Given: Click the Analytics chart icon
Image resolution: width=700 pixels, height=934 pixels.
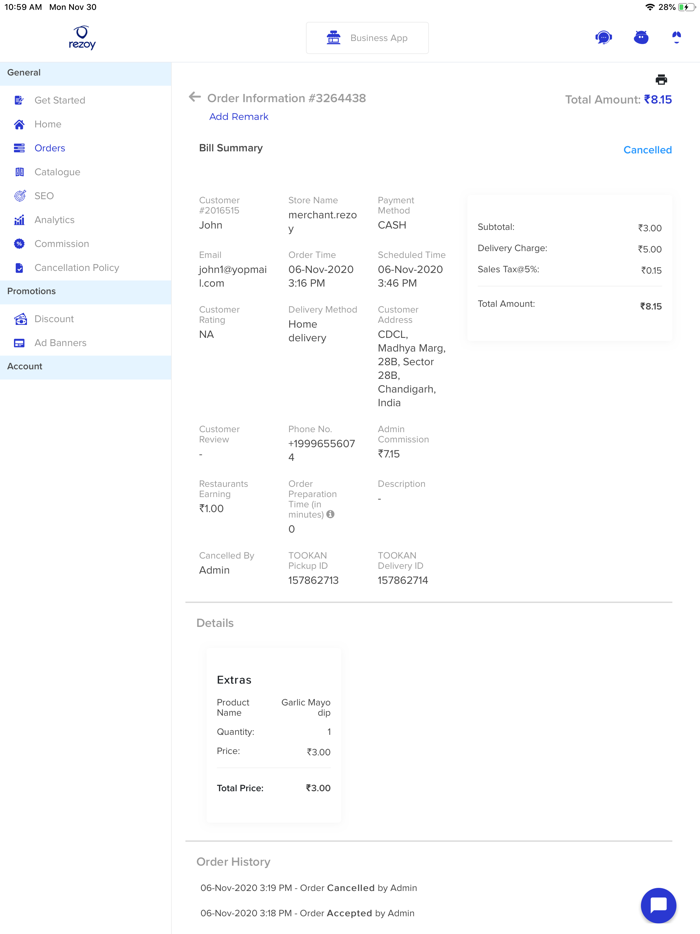Looking at the screenshot, I should (19, 220).
